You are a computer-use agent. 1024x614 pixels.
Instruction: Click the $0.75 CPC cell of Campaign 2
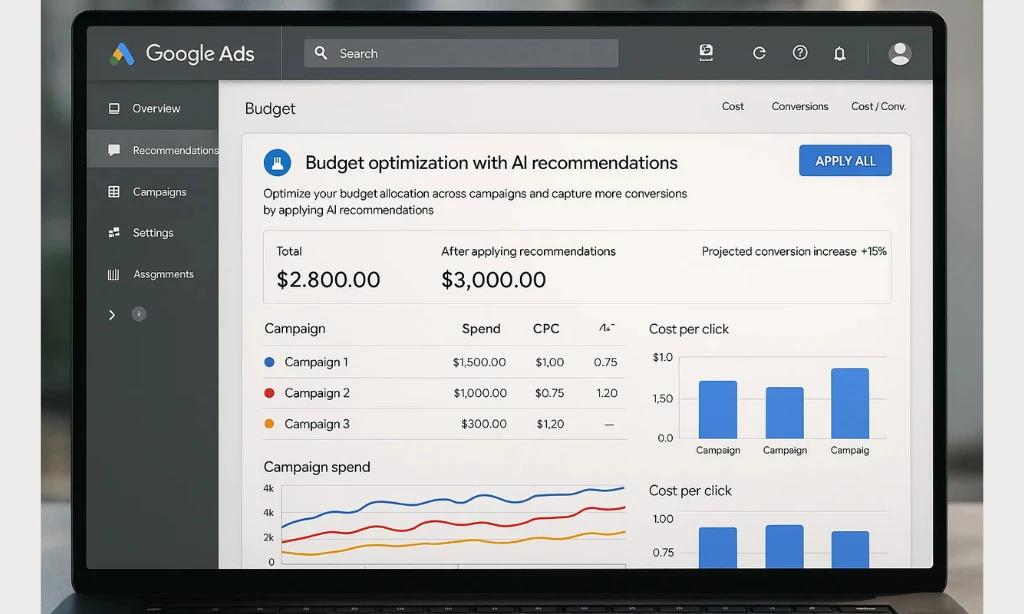click(x=550, y=393)
